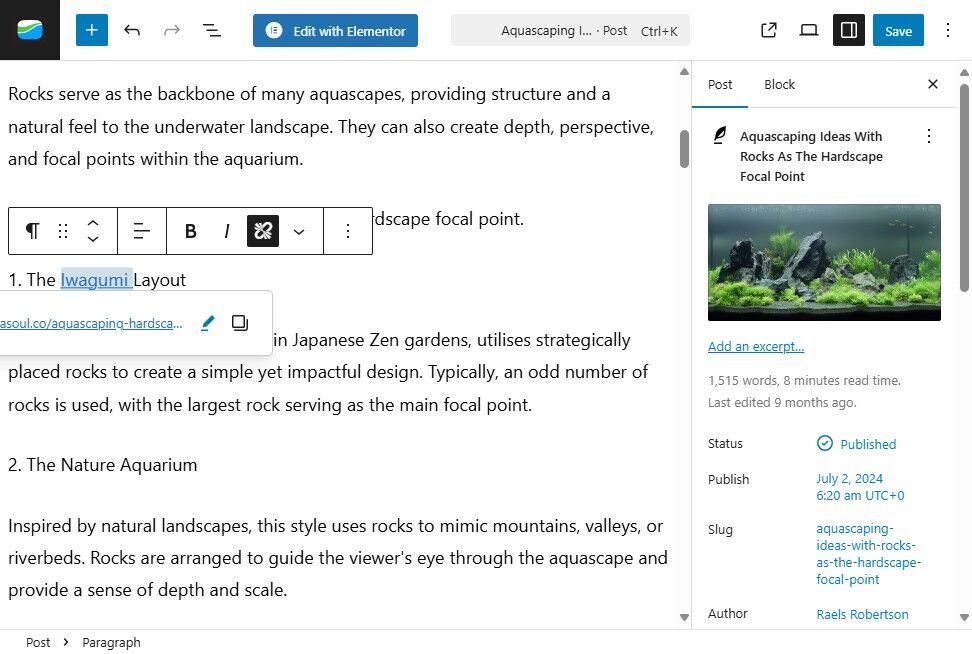View post in new tab icon
Viewport: 972px width, 654px height.
[769, 30]
